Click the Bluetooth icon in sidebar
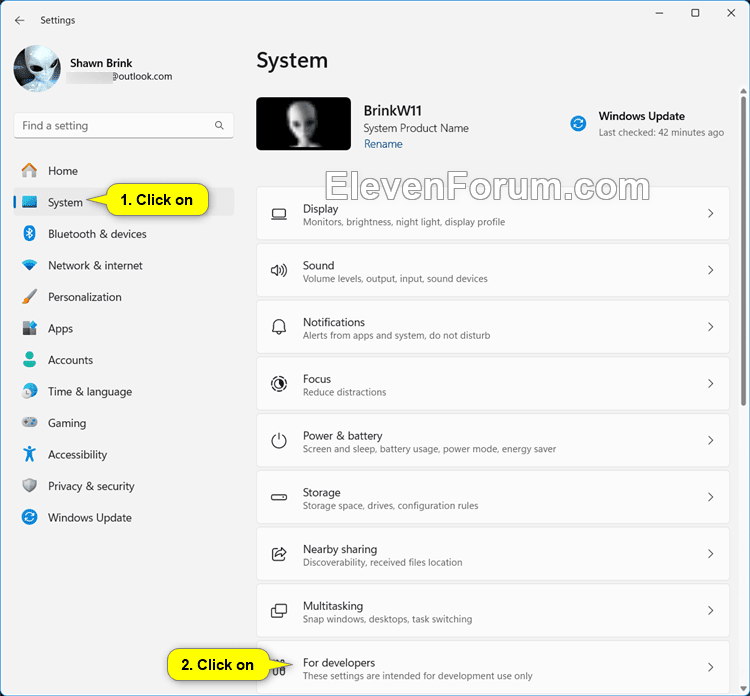 coord(29,233)
